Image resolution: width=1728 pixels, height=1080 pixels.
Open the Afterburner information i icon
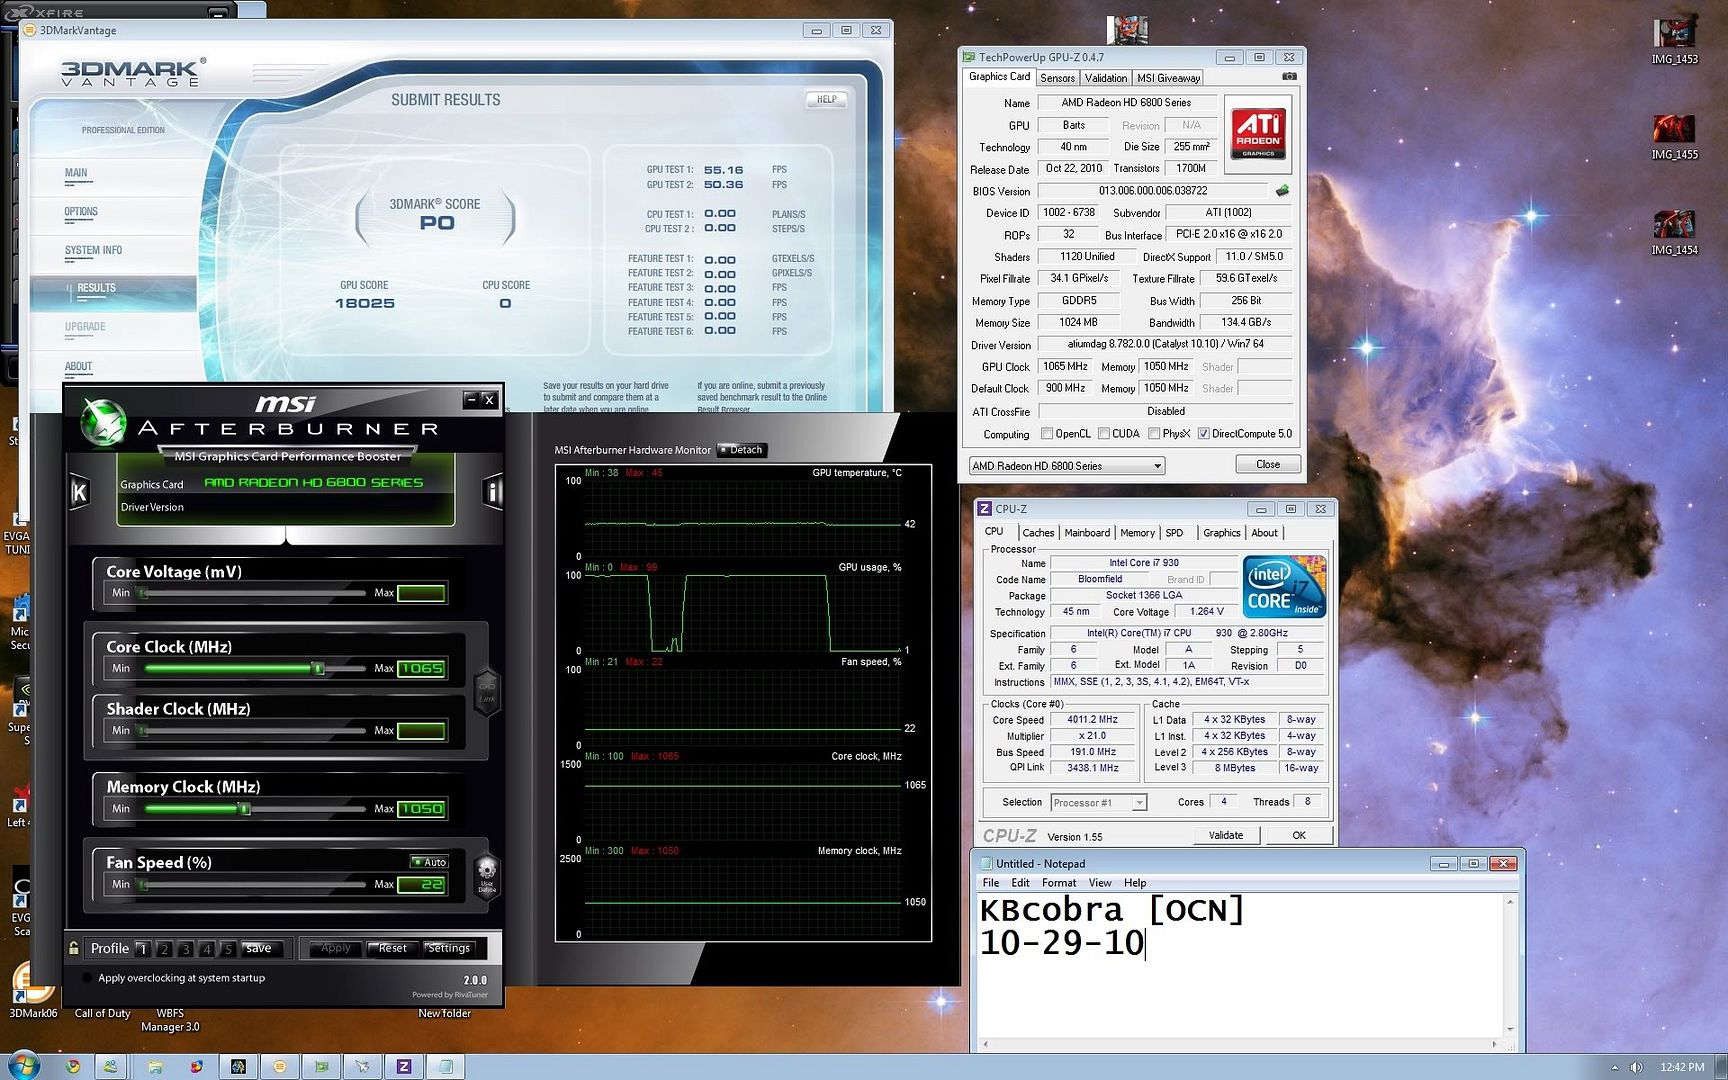492,491
